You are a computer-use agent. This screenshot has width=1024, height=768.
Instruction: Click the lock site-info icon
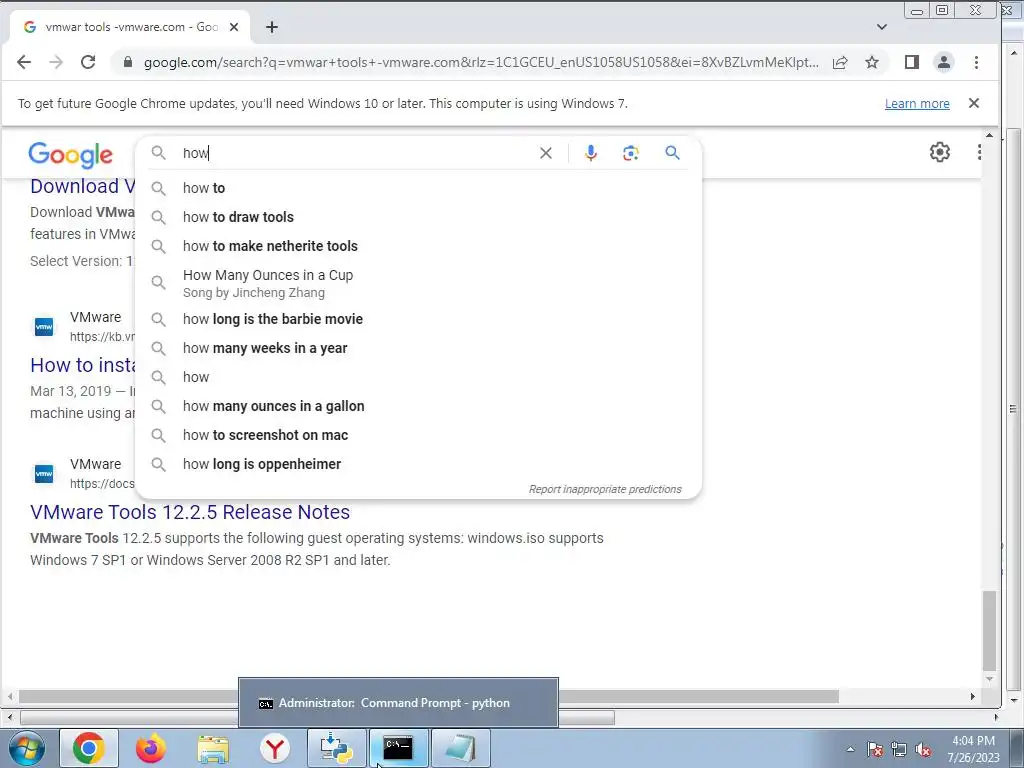tap(128, 62)
